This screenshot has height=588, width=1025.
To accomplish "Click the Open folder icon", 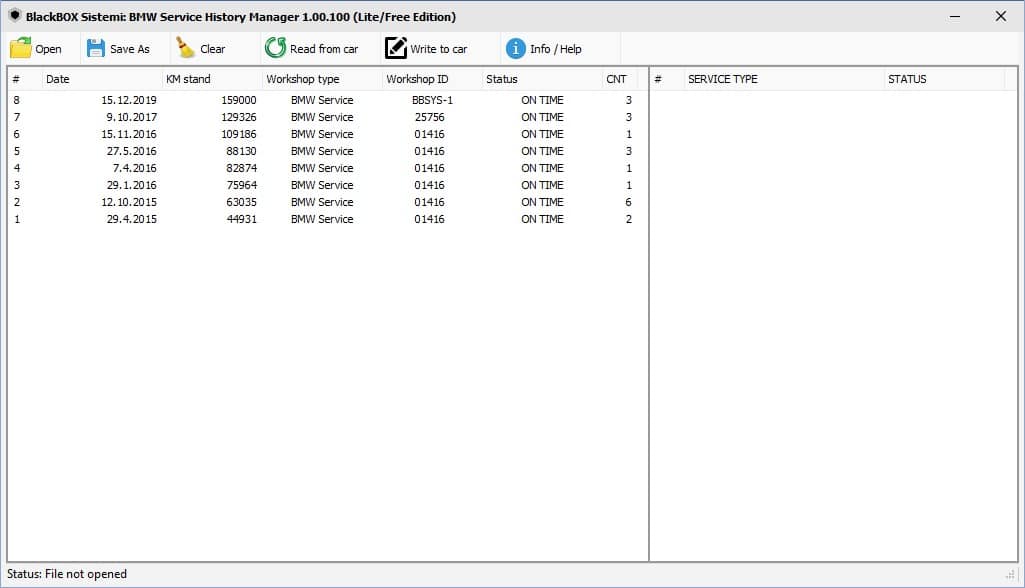I will pos(21,48).
